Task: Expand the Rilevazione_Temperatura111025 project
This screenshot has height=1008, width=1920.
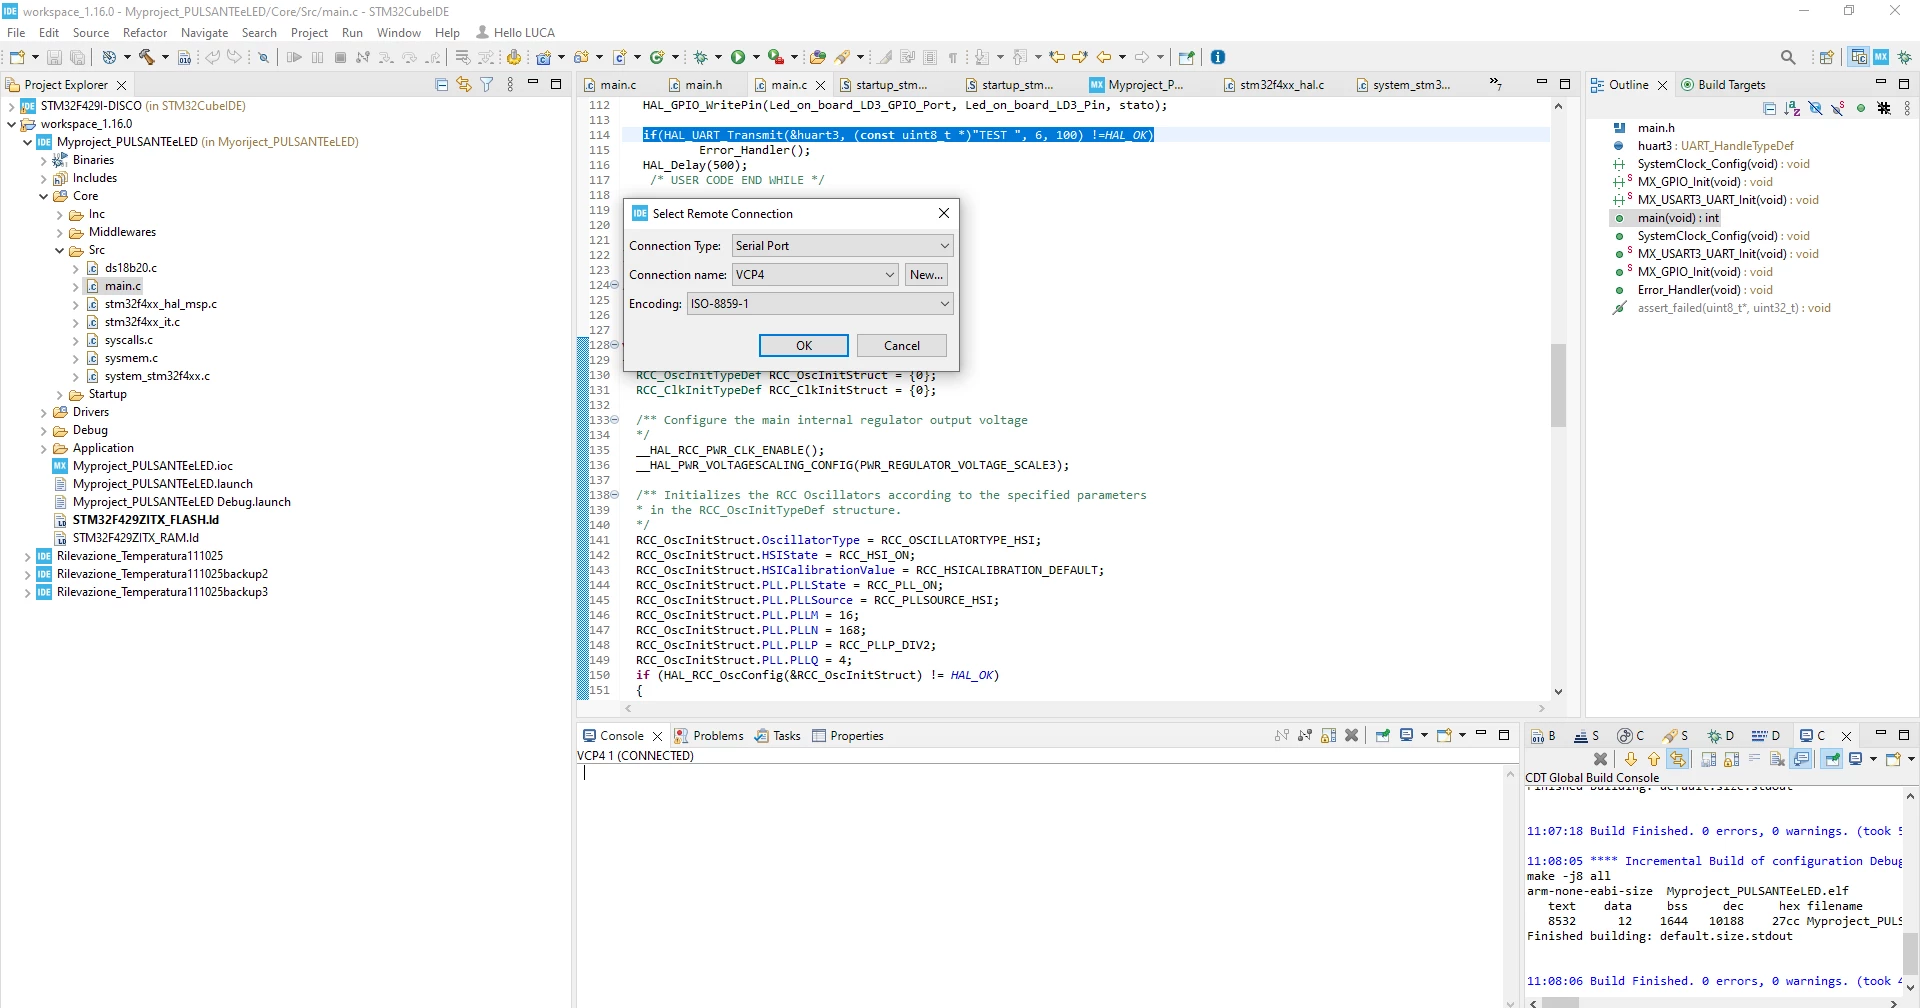Action: coord(27,556)
